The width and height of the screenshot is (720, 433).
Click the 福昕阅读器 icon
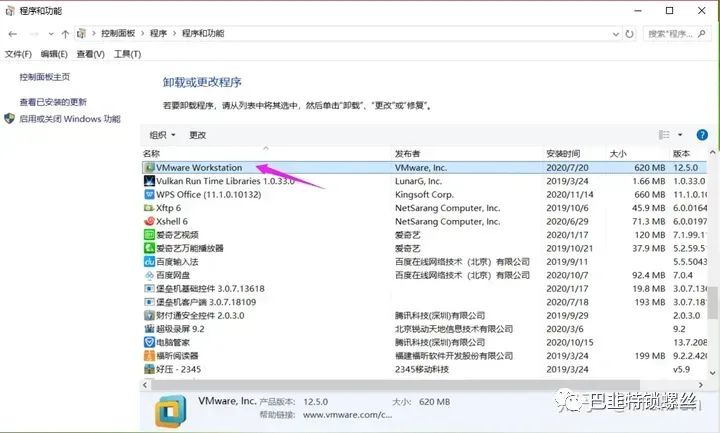click(149, 356)
